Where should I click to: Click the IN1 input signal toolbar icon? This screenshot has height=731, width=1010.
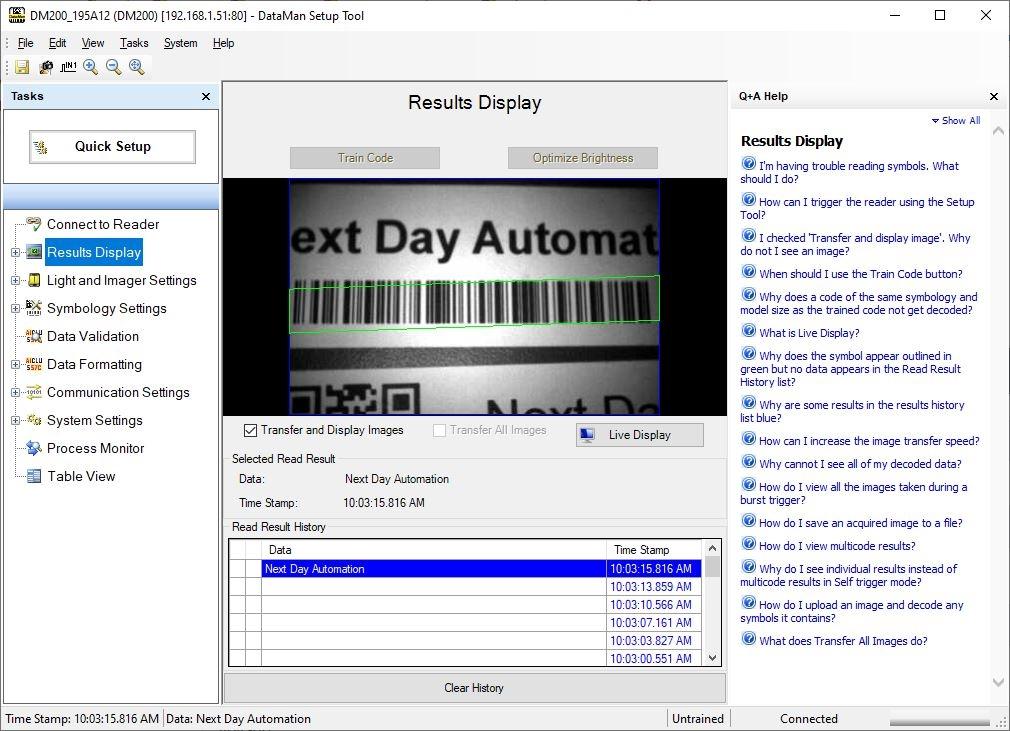coord(68,67)
